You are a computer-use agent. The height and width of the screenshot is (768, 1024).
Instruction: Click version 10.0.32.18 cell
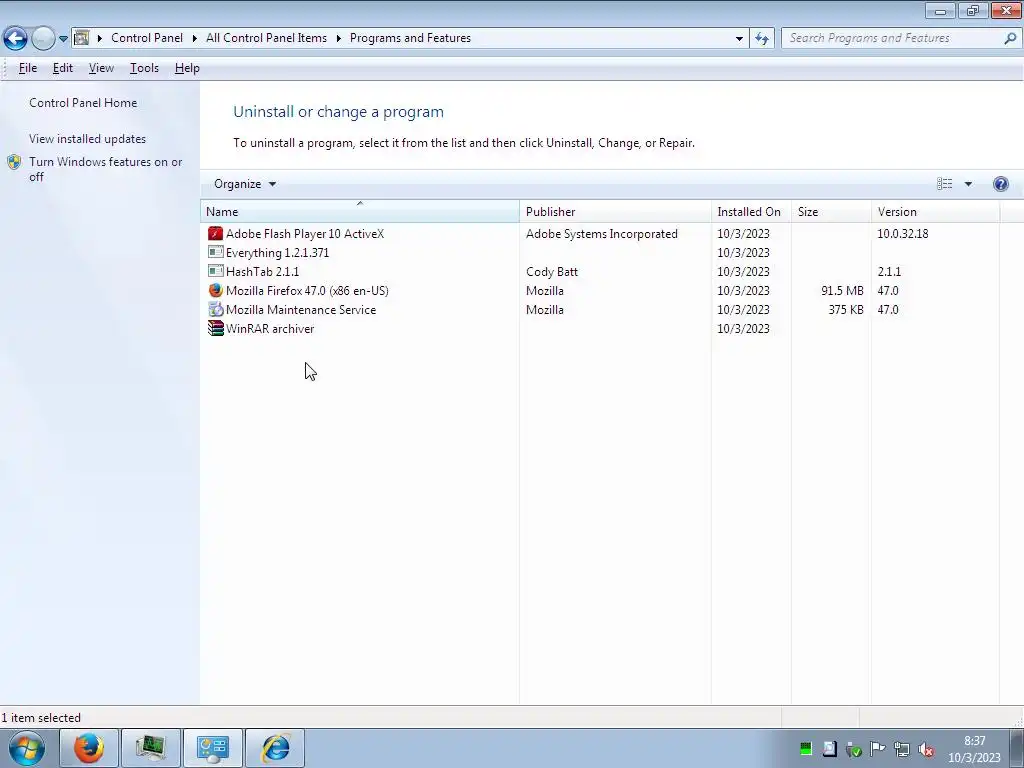(x=903, y=234)
